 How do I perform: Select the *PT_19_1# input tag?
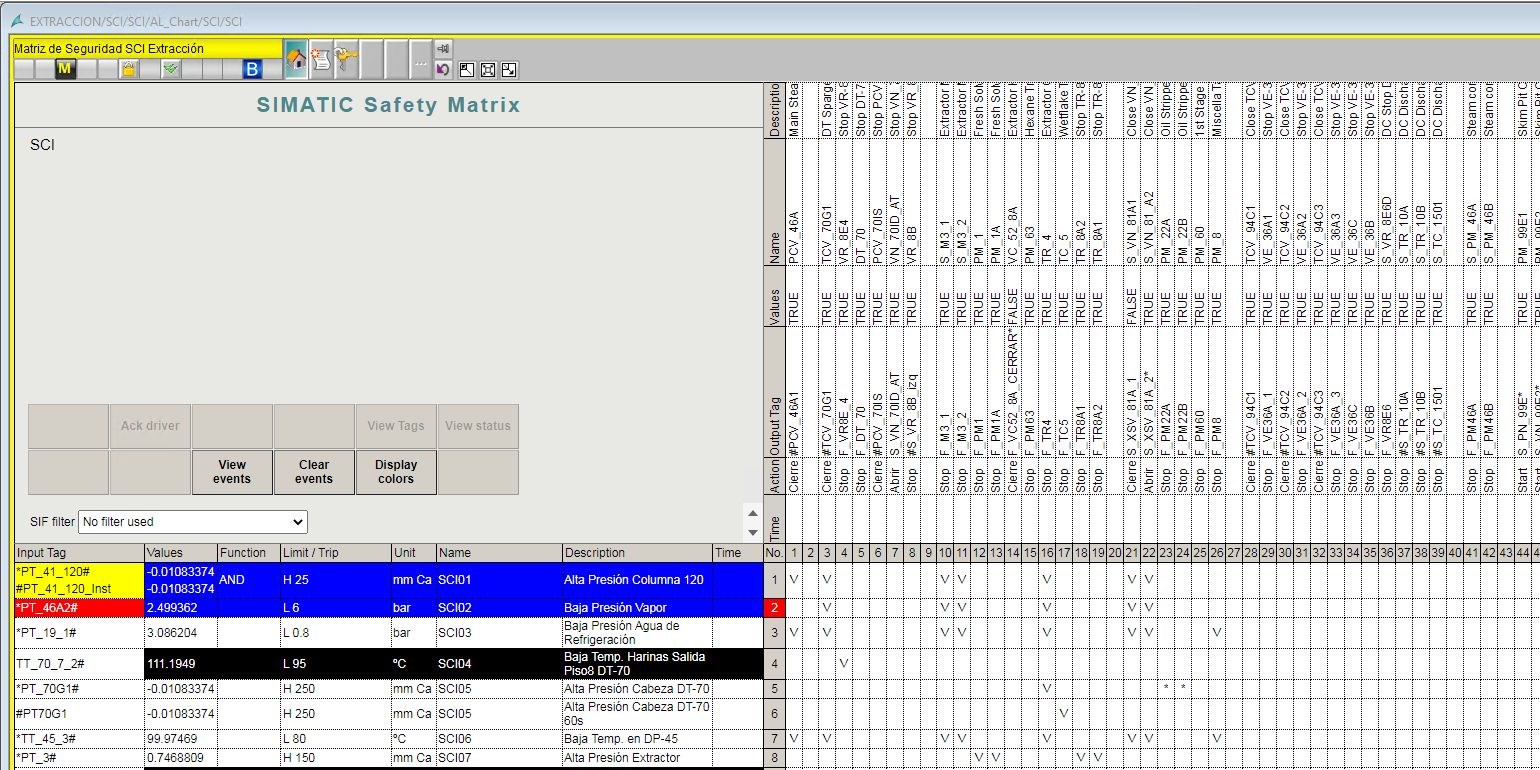pyautogui.click(x=79, y=633)
